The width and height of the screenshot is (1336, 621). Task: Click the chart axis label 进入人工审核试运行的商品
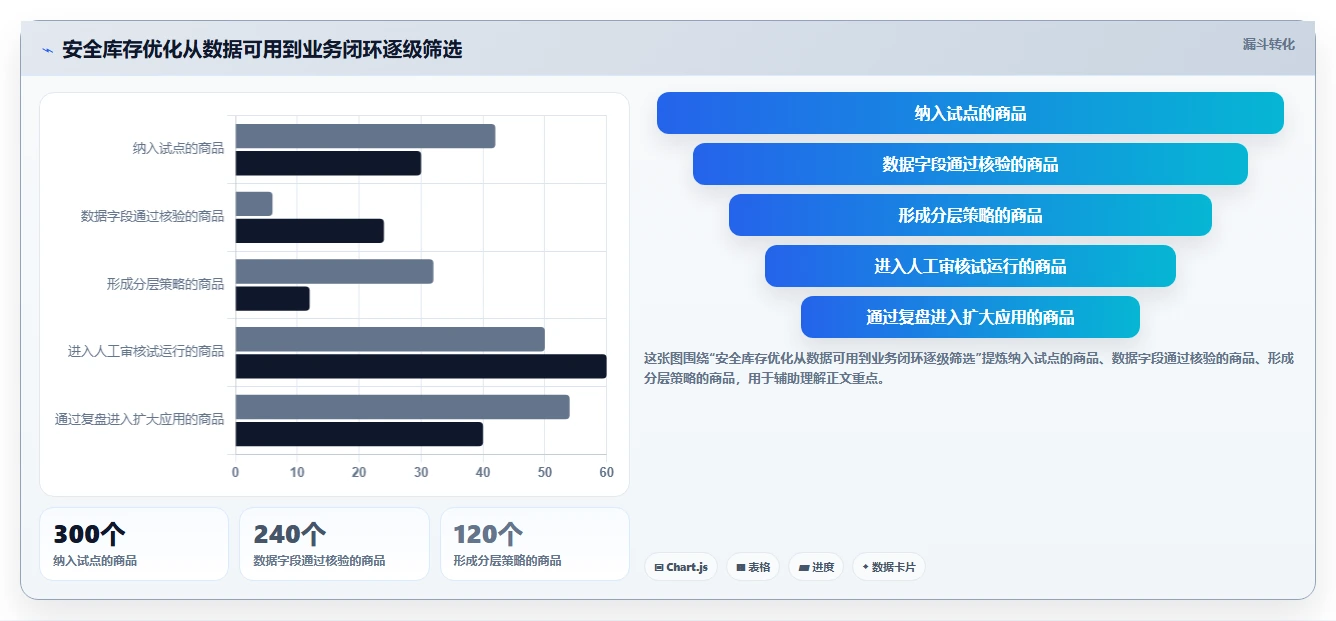[x=146, y=351]
